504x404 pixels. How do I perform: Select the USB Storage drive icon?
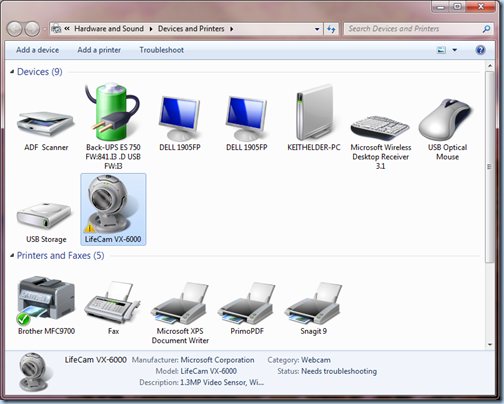click(44, 216)
